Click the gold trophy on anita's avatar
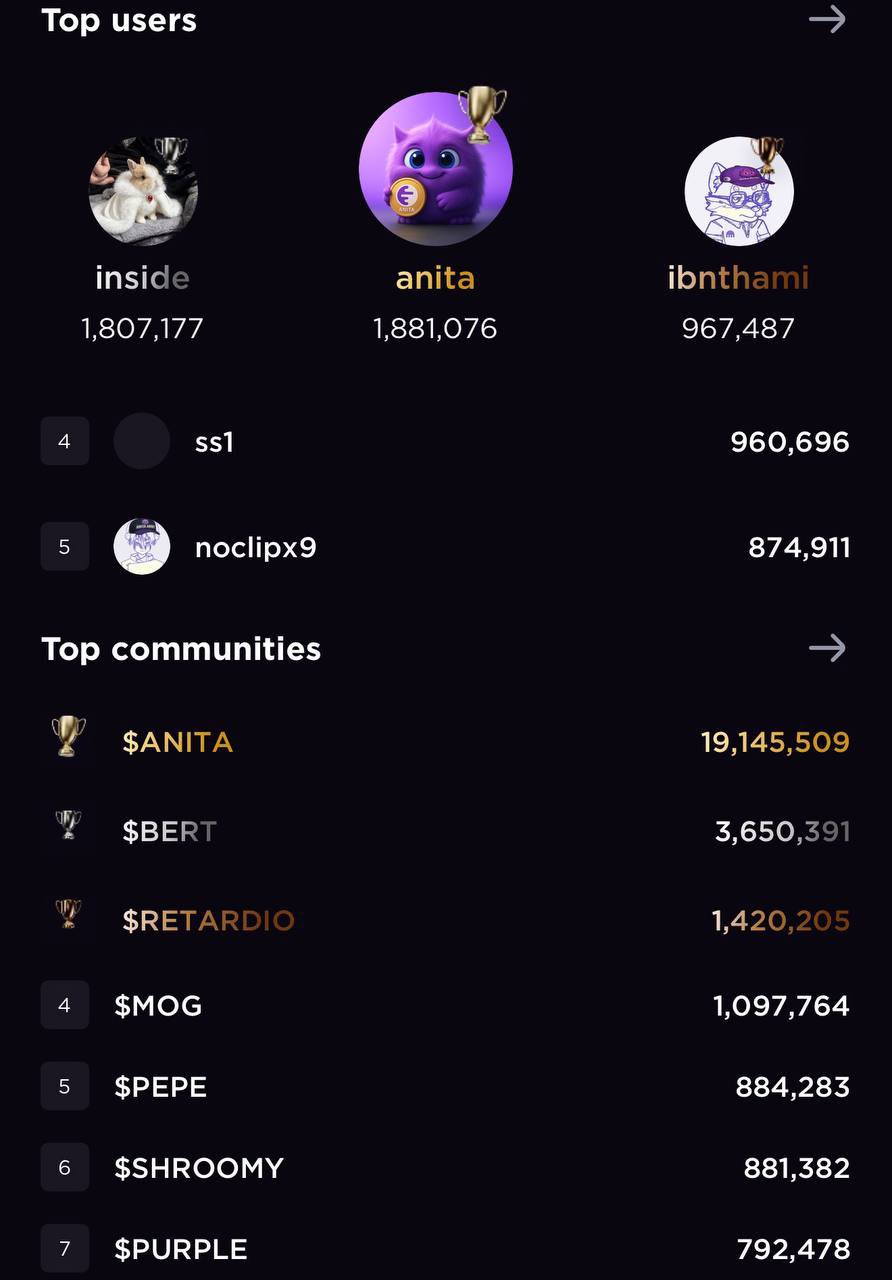Screen dimensions: 892x1280 click(481, 113)
